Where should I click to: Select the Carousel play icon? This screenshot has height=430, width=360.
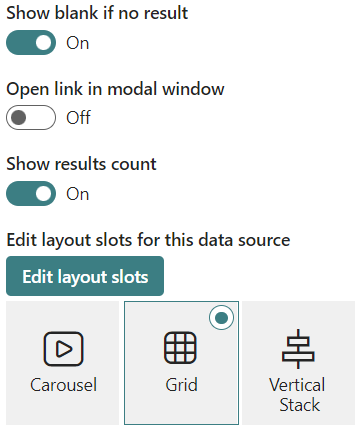pos(63,349)
